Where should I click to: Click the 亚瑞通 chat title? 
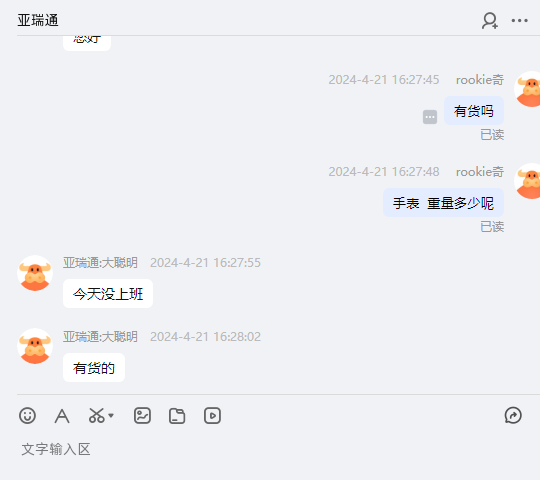(x=38, y=20)
